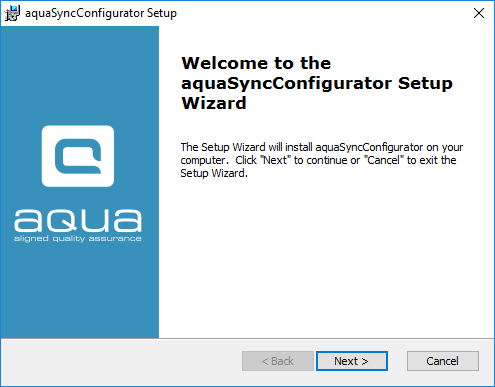
Task: Click the 'Welcome to the' heading line
Action: click(256, 63)
